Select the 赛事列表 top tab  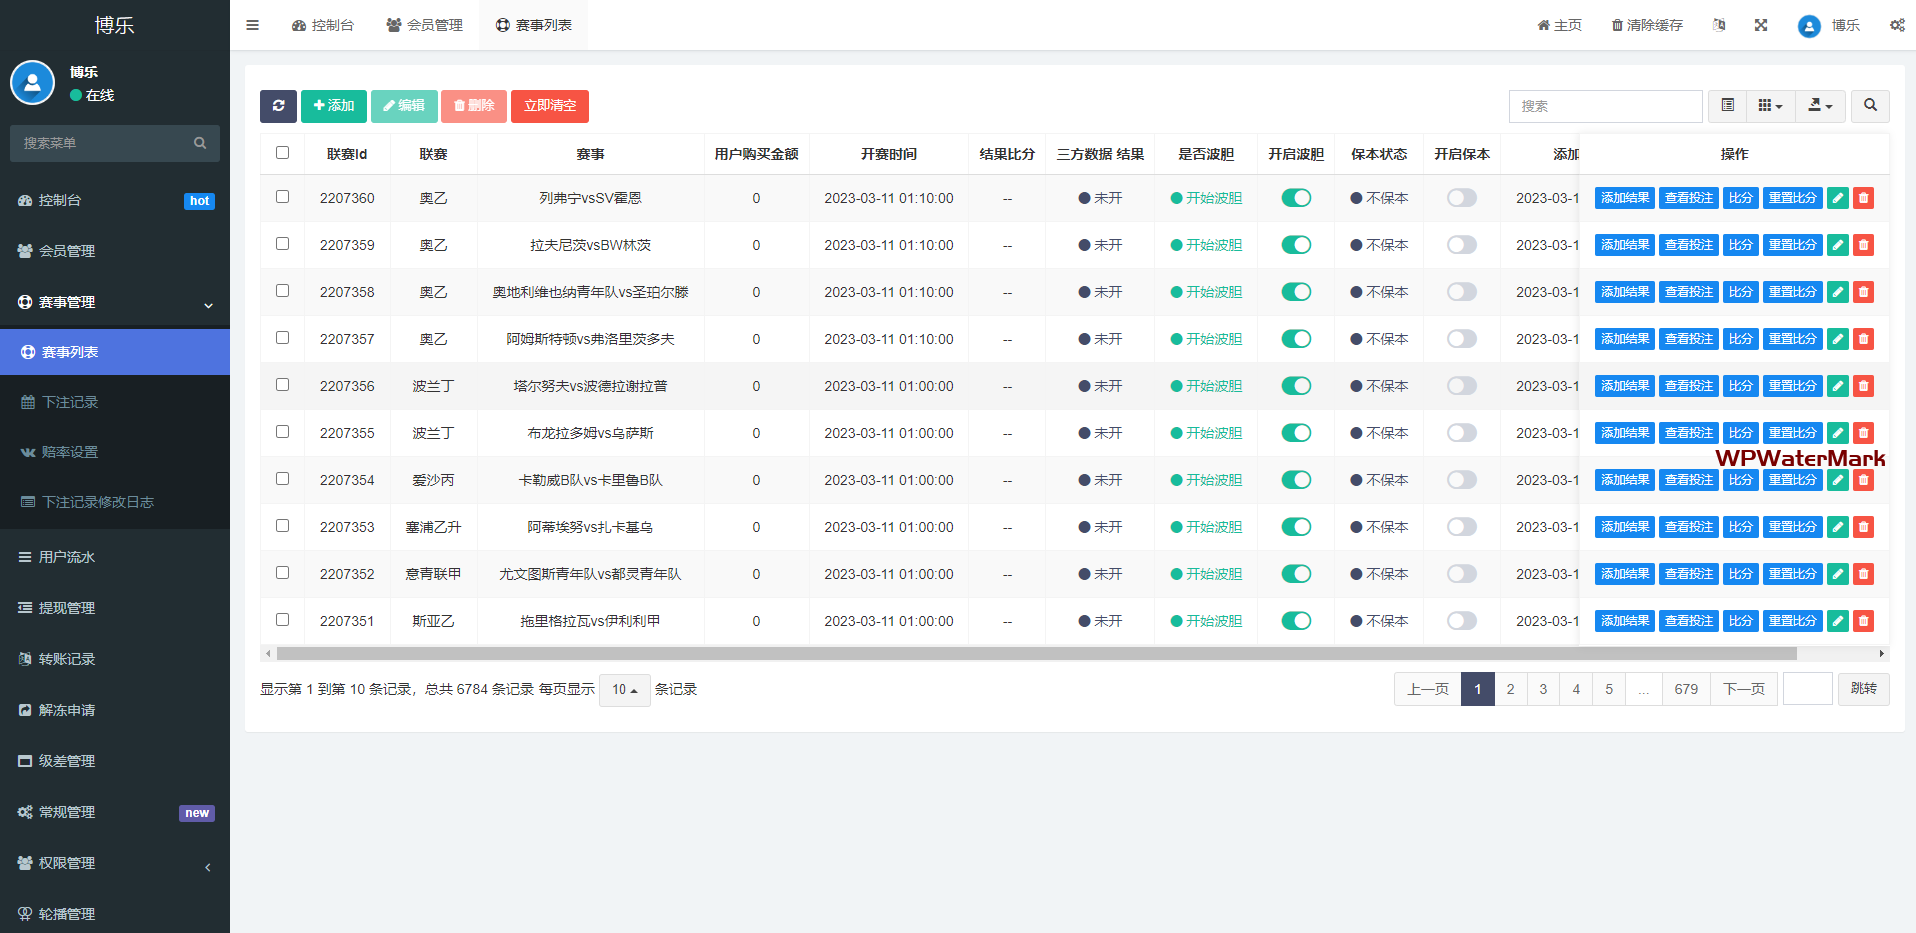pyautogui.click(x=533, y=25)
